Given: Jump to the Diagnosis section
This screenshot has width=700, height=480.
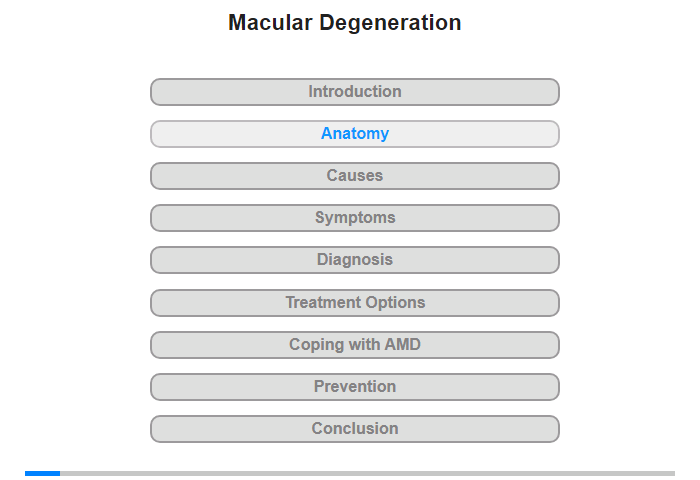Looking at the screenshot, I should click(x=354, y=260).
